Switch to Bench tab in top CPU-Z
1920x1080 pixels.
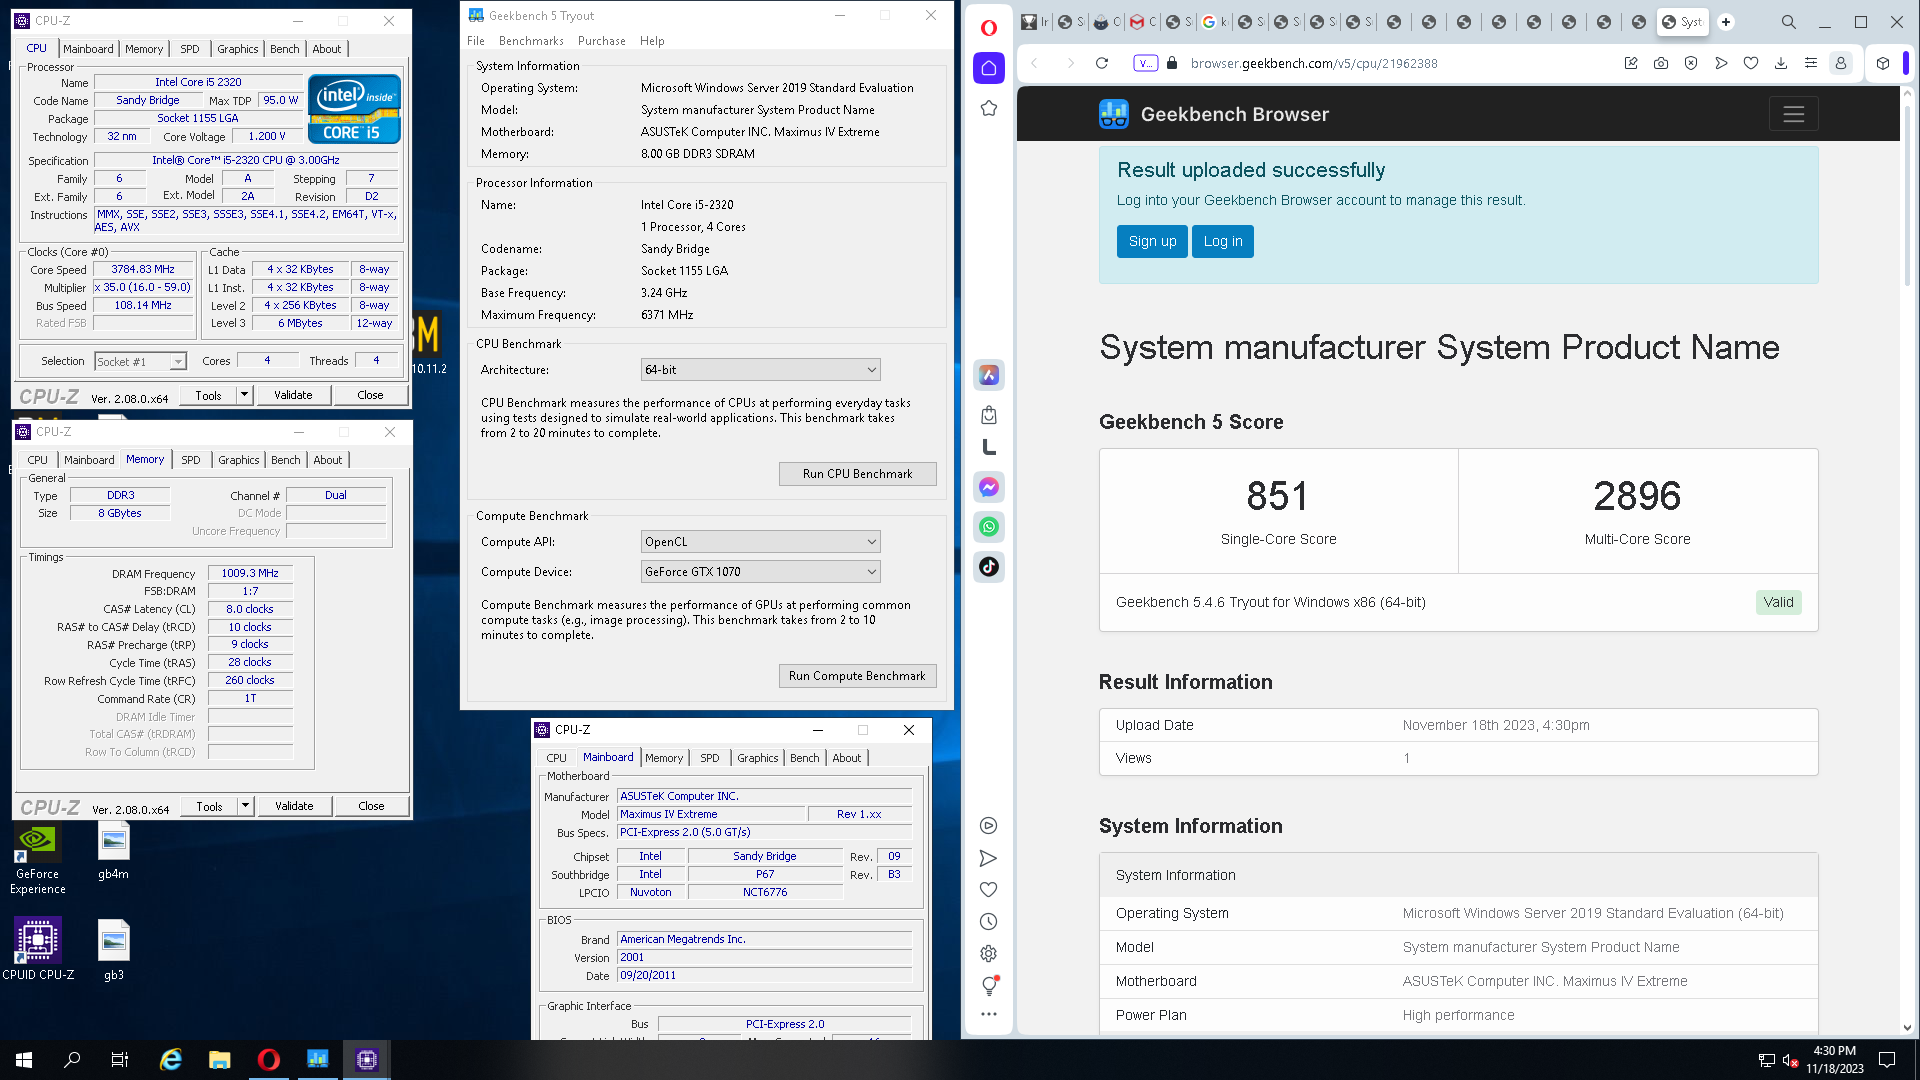click(x=285, y=49)
